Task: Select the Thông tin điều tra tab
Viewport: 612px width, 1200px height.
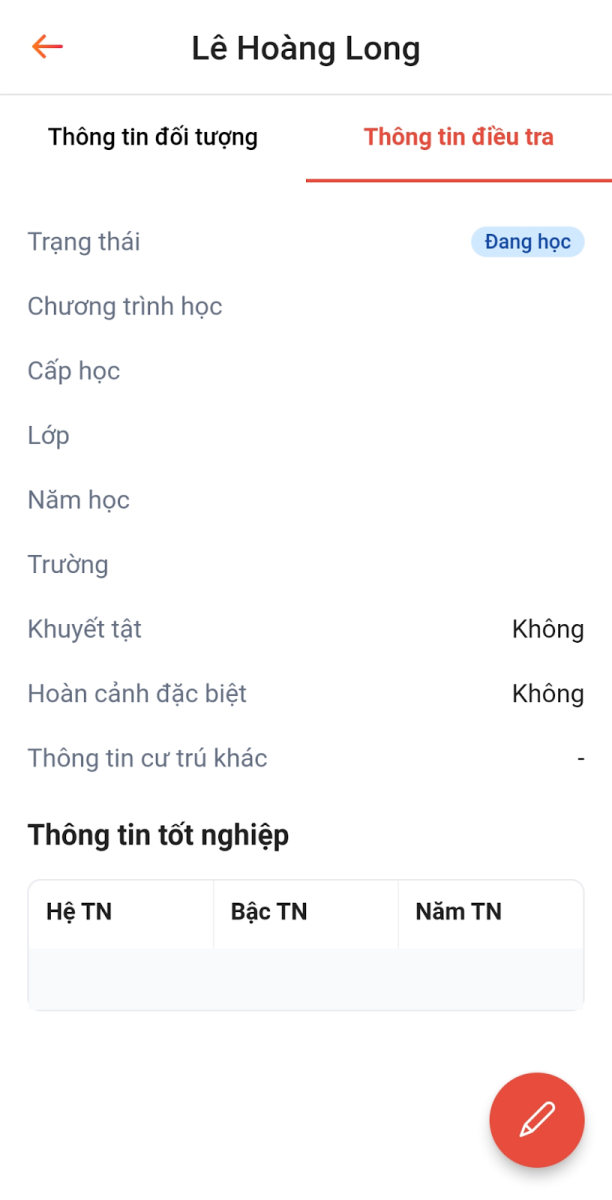Action: (x=458, y=137)
